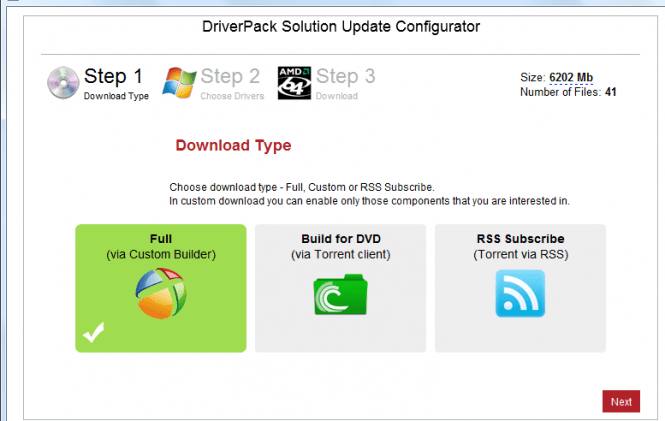Go to Step 2 Choose Drivers
This screenshot has width=665, height=421.
point(213,83)
